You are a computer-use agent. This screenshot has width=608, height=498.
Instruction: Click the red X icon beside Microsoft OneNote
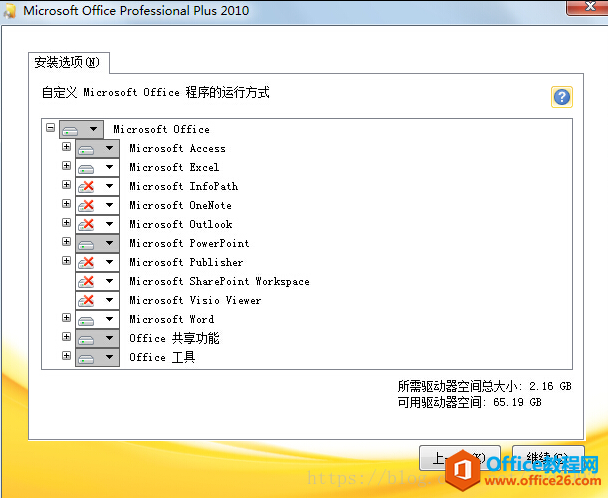click(86, 206)
